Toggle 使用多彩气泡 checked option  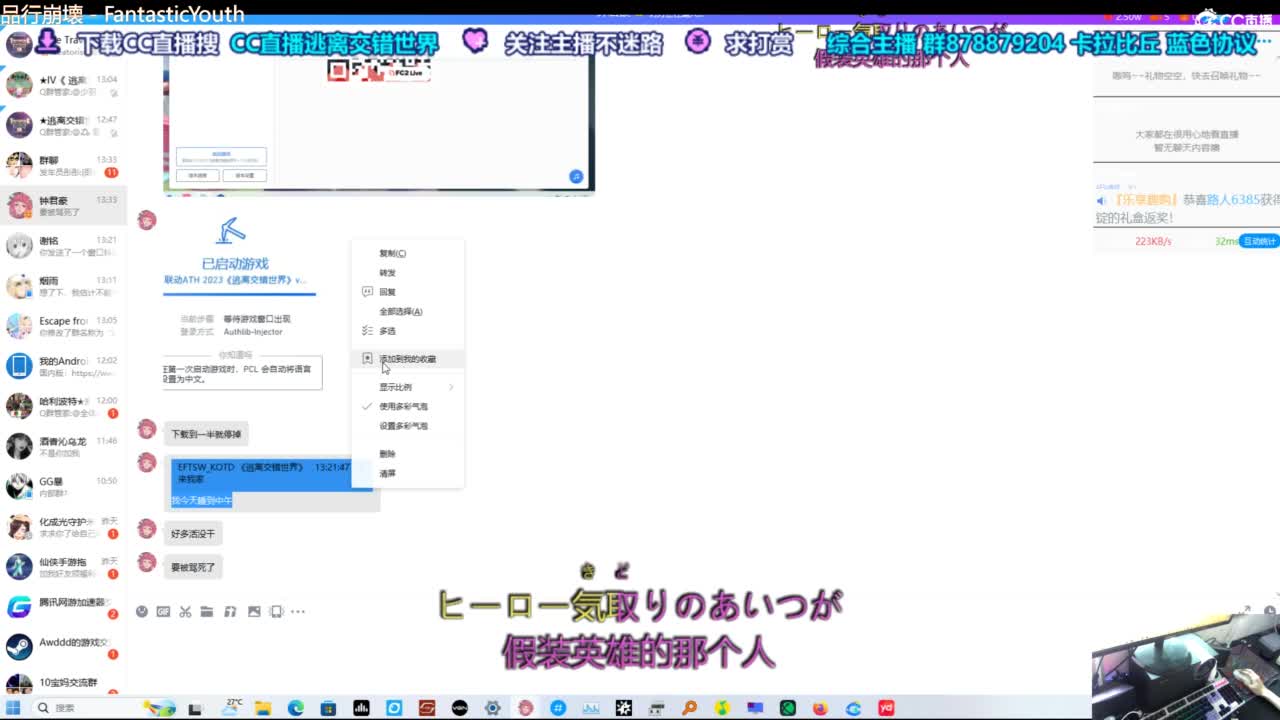point(408,406)
